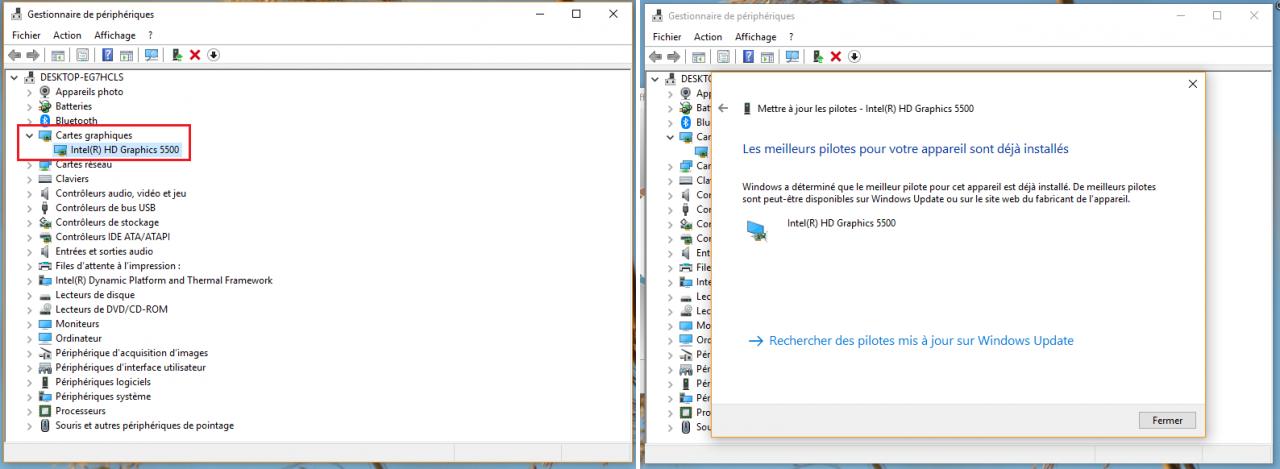Click the Claviers keyboard icon
Image resolution: width=1280 pixels, height=469 pixels.
[45, 179]
